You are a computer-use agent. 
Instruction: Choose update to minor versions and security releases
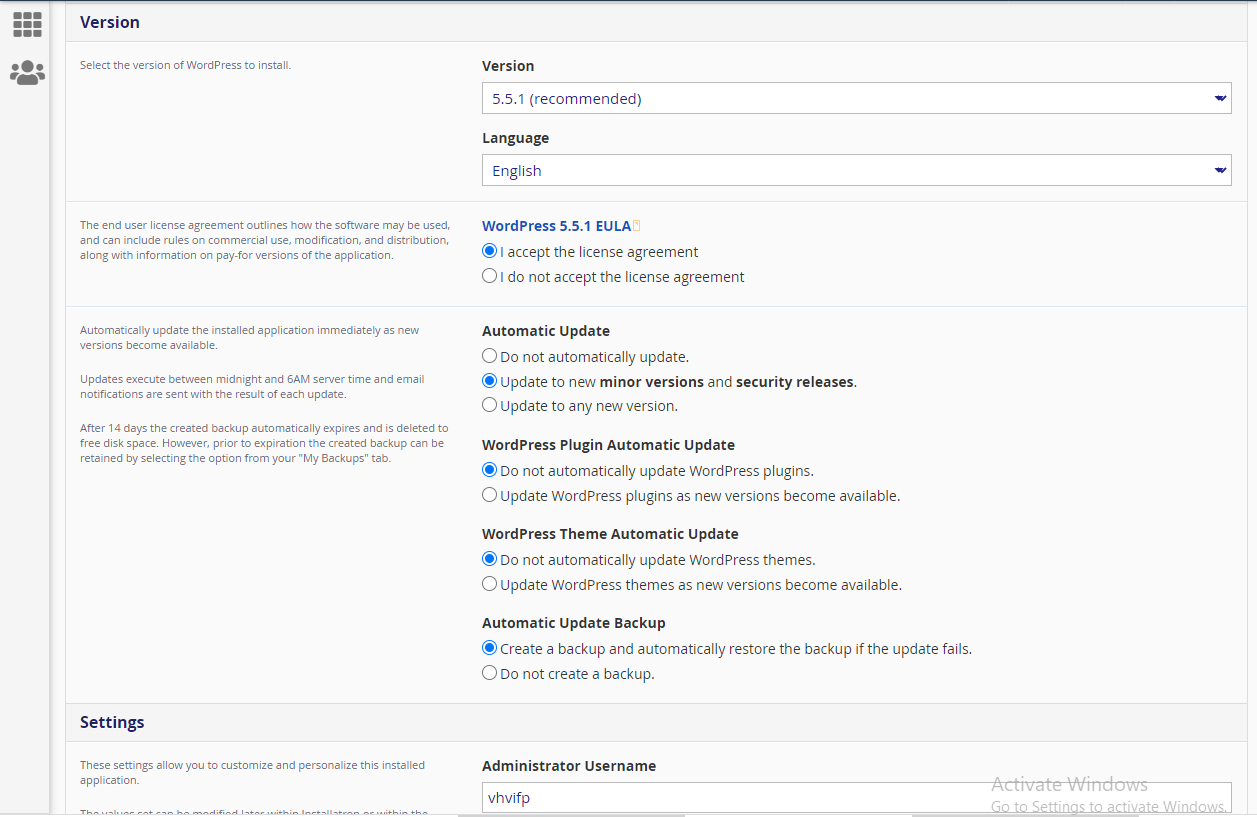click(x=489, y=381)
